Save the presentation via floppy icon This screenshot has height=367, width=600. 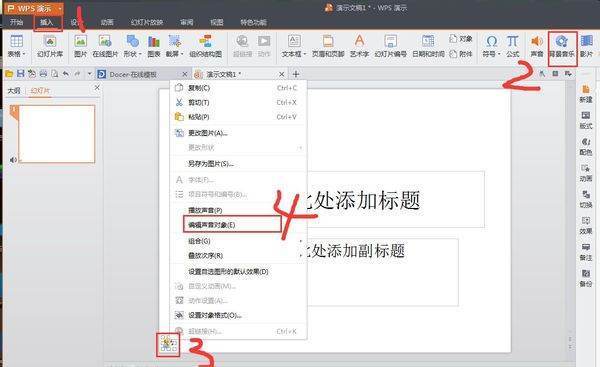point(21,73)
